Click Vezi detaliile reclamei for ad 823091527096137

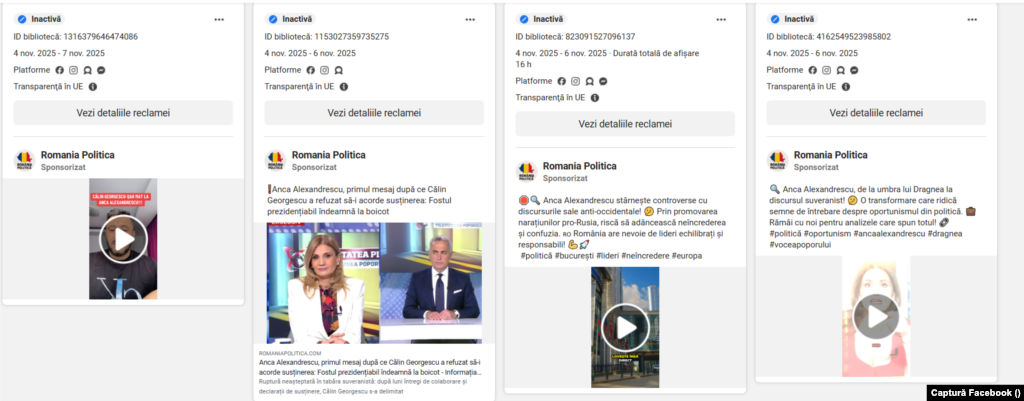tap(625, 124)
